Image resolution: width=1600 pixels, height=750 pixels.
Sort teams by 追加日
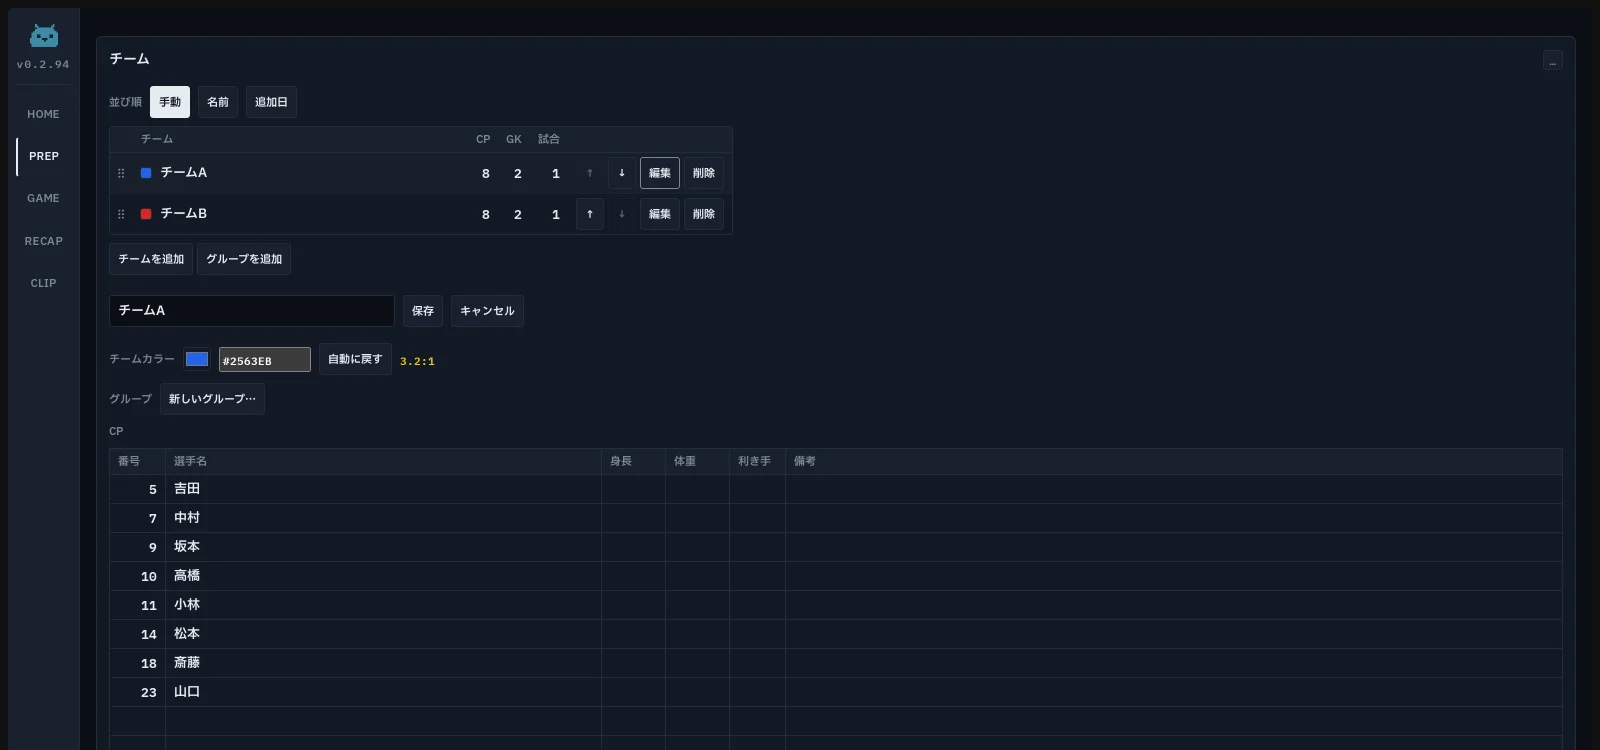271,102
